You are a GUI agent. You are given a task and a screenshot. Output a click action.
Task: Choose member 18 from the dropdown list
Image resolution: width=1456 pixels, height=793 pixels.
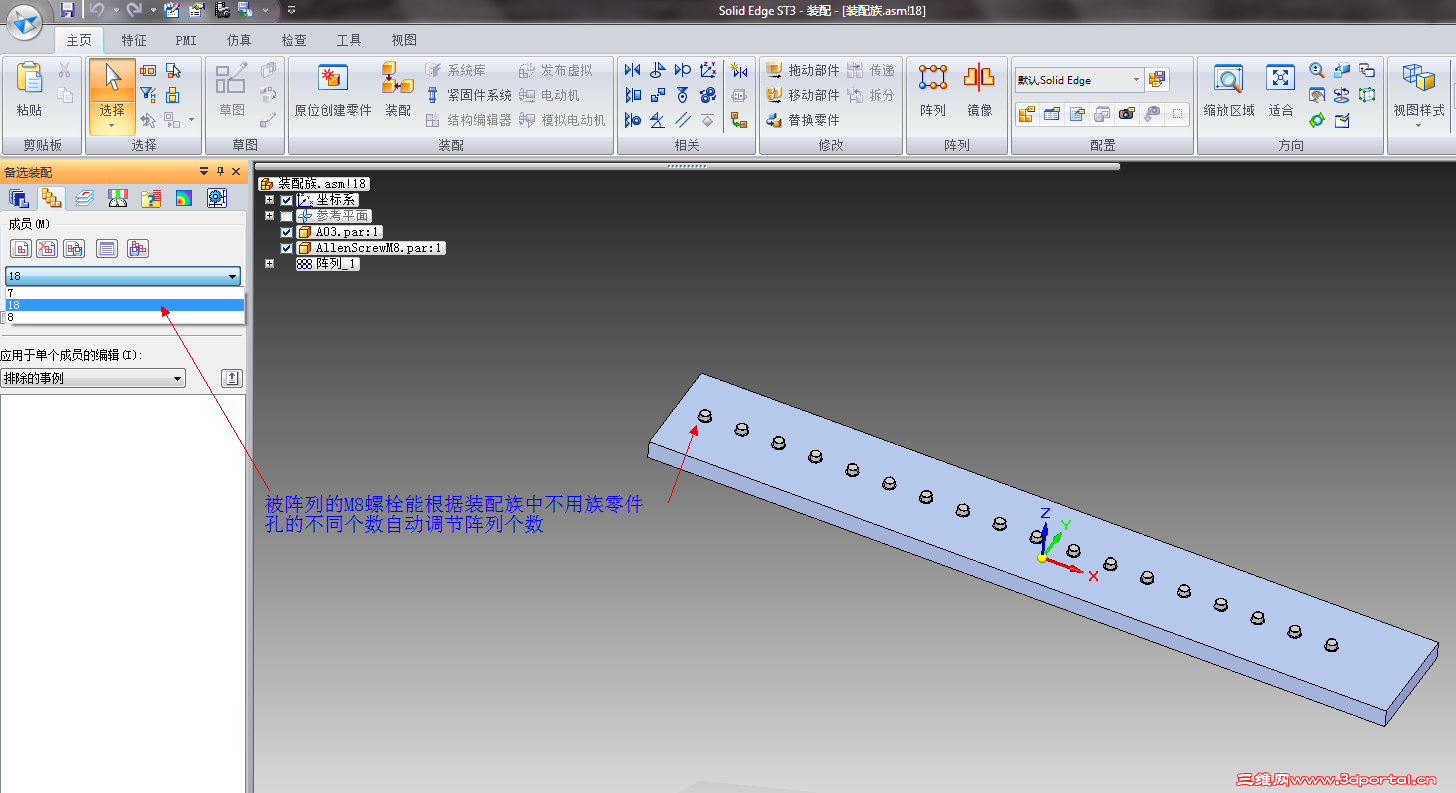click(x=125, y=305)
